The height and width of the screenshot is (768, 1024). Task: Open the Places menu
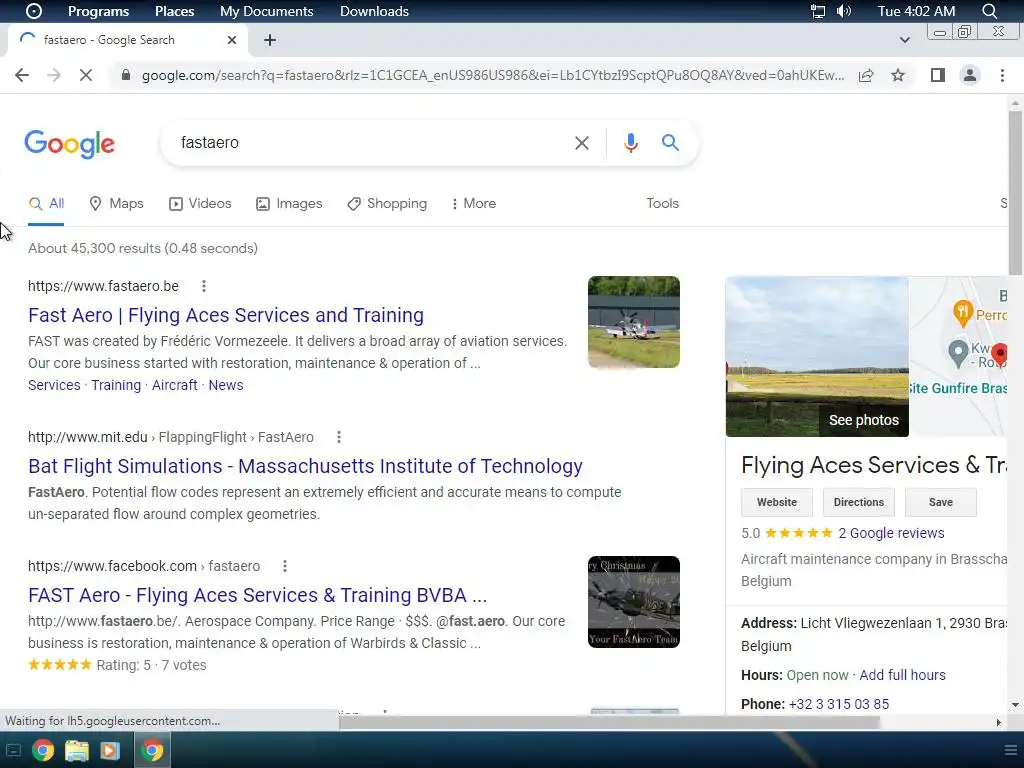174,11
